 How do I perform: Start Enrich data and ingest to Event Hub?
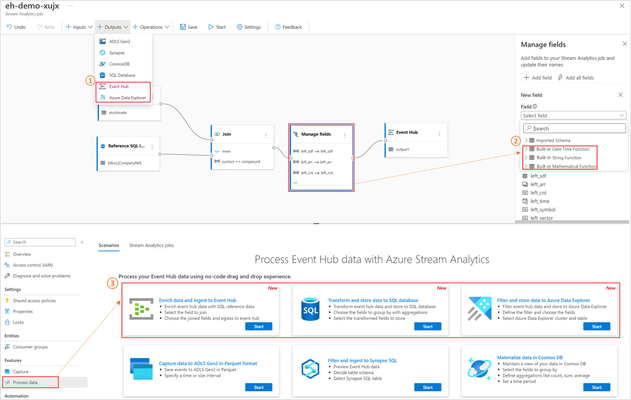(259, 326)
